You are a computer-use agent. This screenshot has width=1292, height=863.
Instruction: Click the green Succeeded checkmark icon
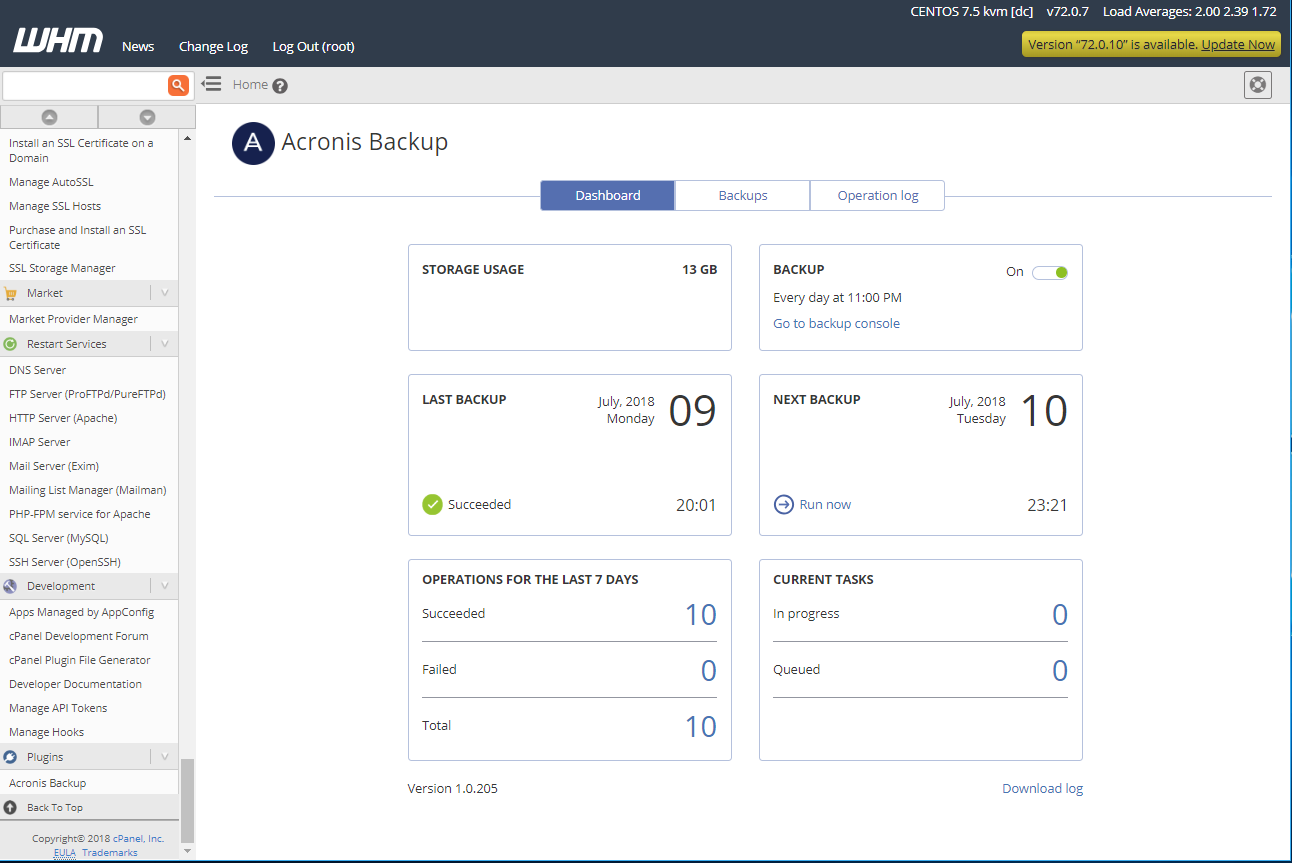(x=432, y=505)
